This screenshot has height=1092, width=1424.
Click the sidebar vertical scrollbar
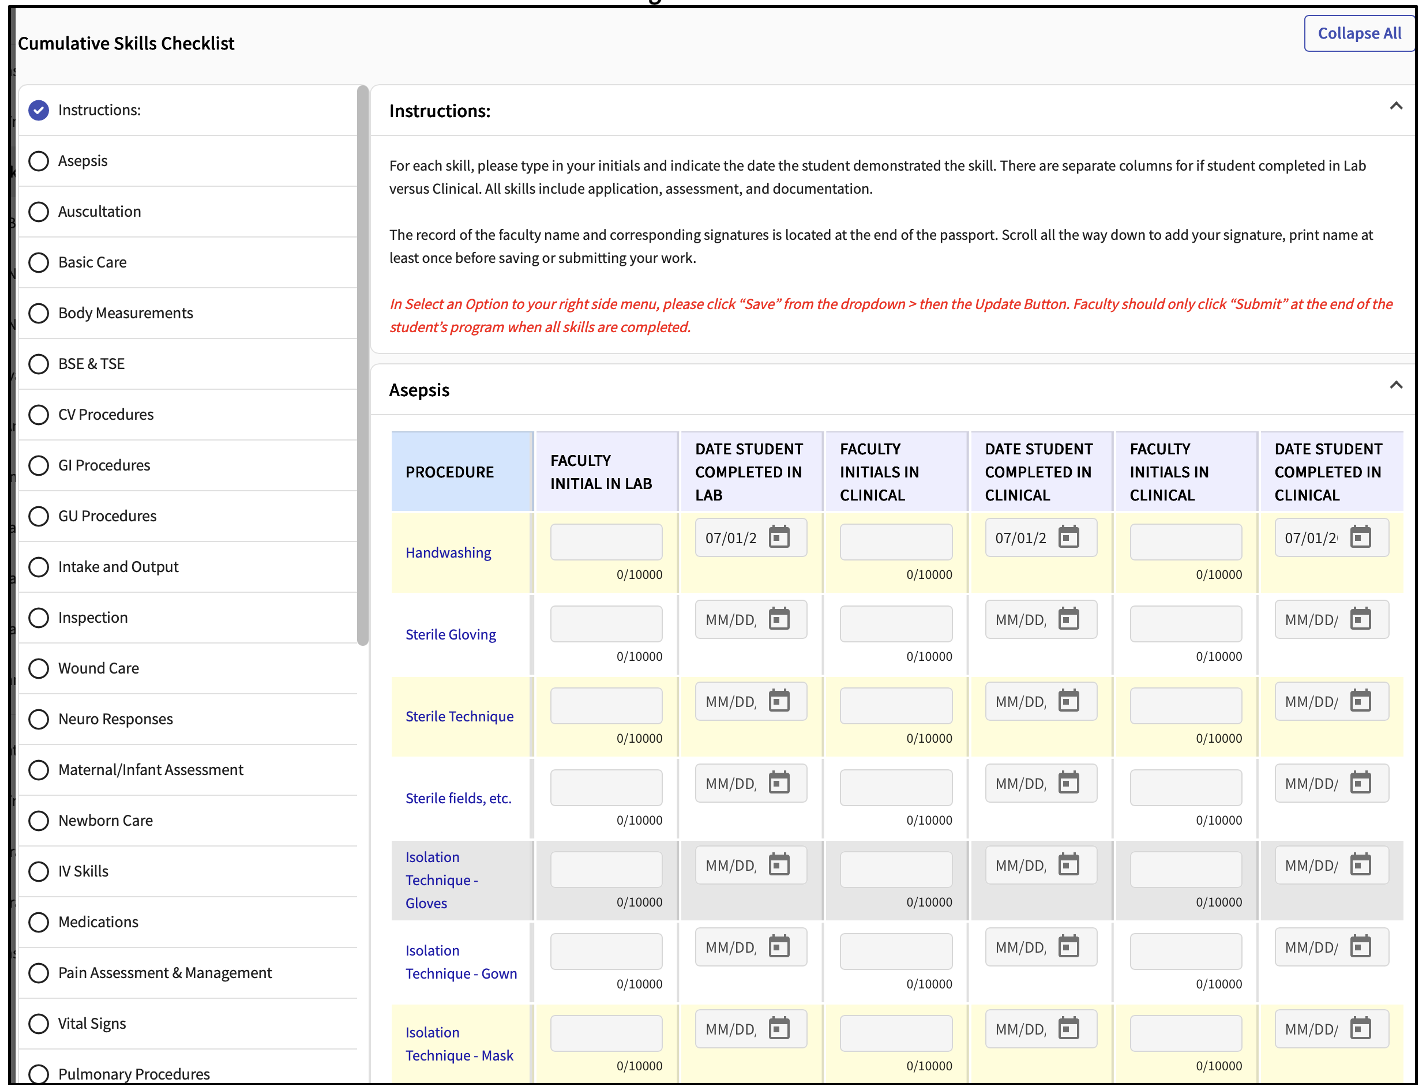click(x=363, y=365)
